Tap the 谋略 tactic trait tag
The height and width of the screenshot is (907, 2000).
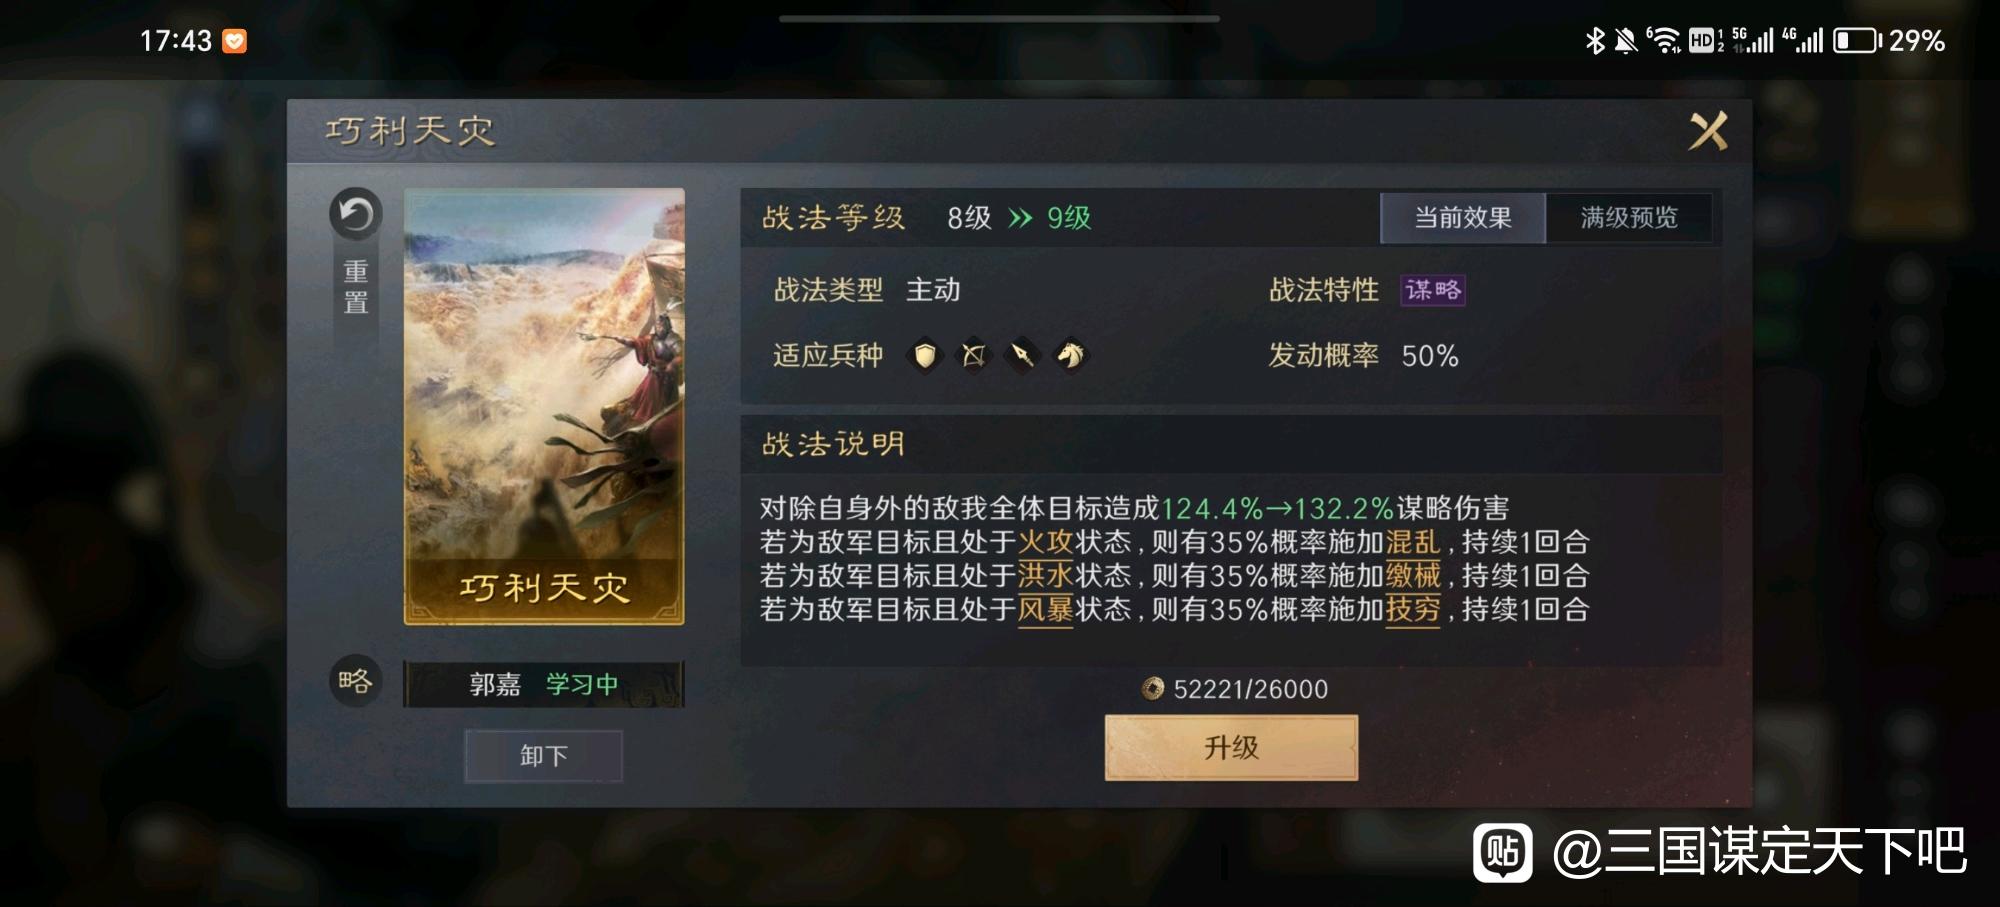[x=1432, y=290]
